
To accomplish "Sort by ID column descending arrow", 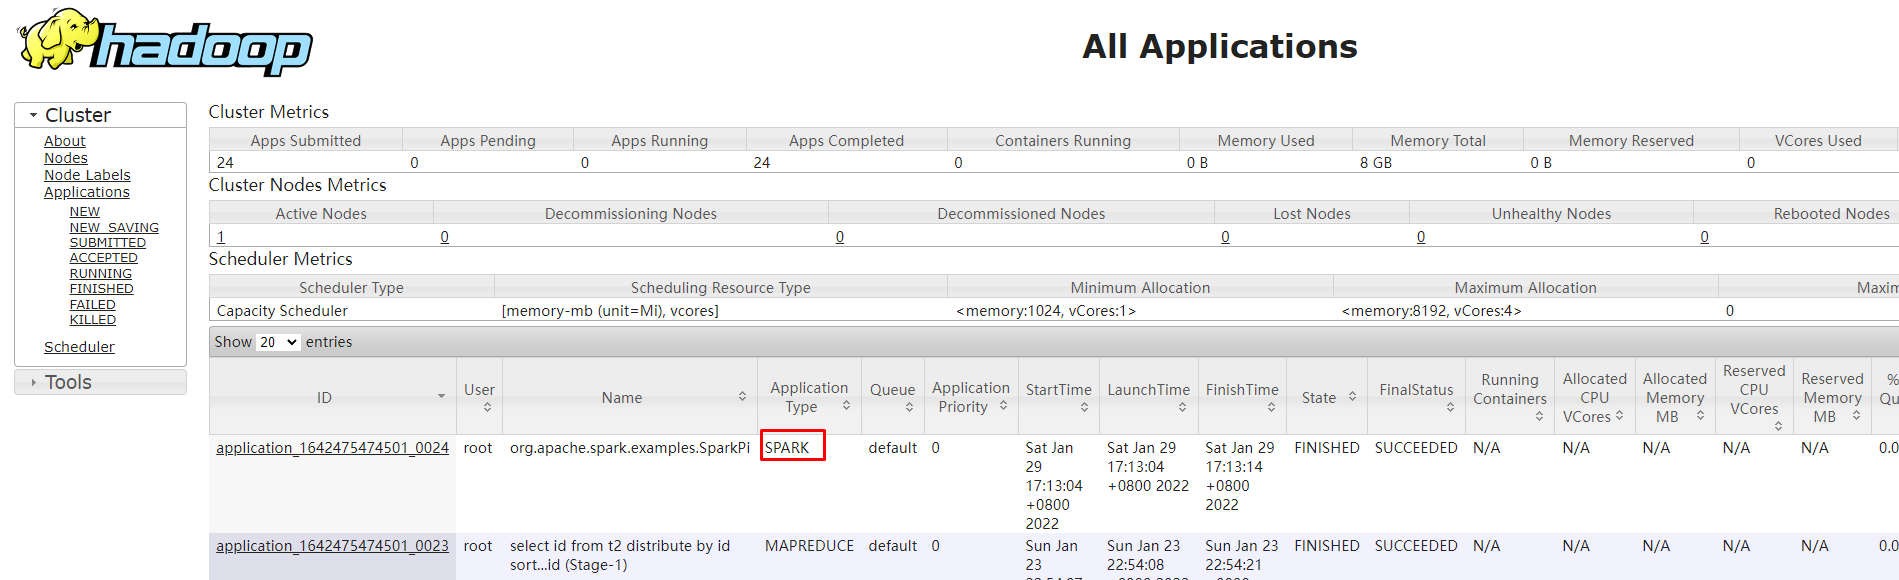I will (441, 397).
